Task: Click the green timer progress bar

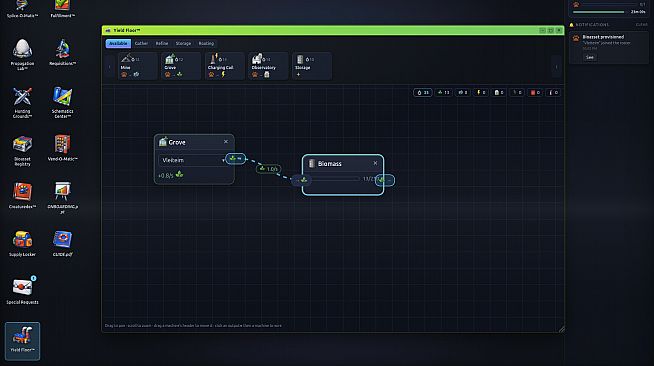Action: (x=599, y=12)
